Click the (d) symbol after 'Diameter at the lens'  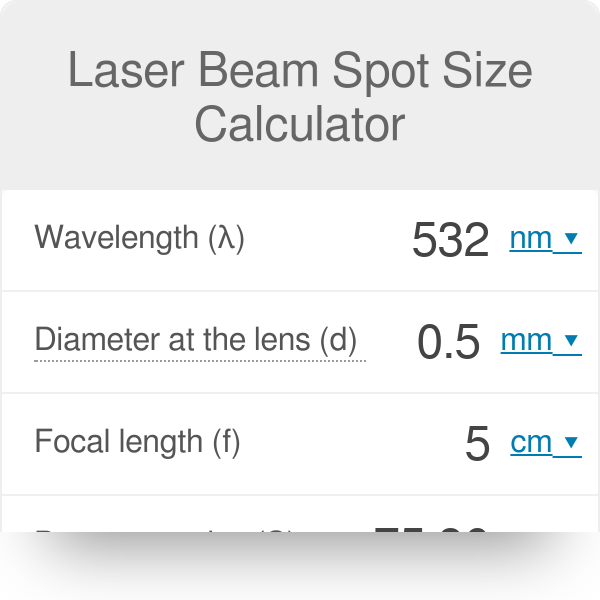338,340
